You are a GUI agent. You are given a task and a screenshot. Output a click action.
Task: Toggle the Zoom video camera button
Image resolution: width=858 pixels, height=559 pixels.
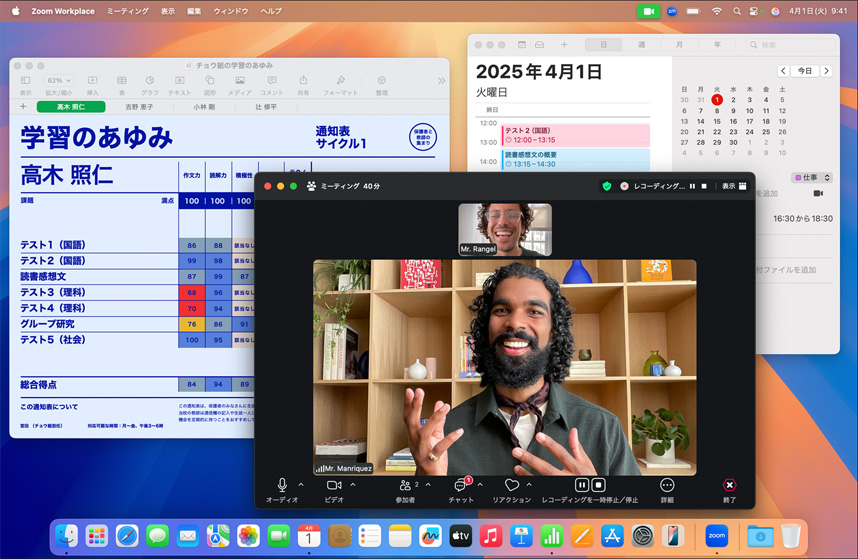[334, 485]
